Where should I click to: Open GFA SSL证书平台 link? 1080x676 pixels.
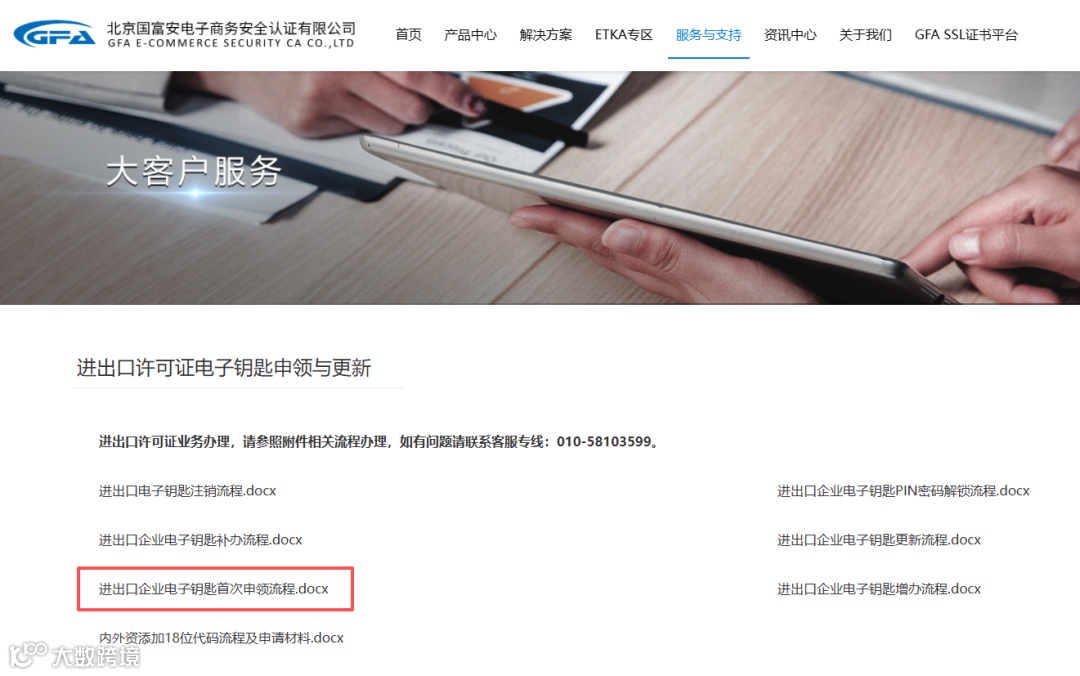tap(966, 34)
